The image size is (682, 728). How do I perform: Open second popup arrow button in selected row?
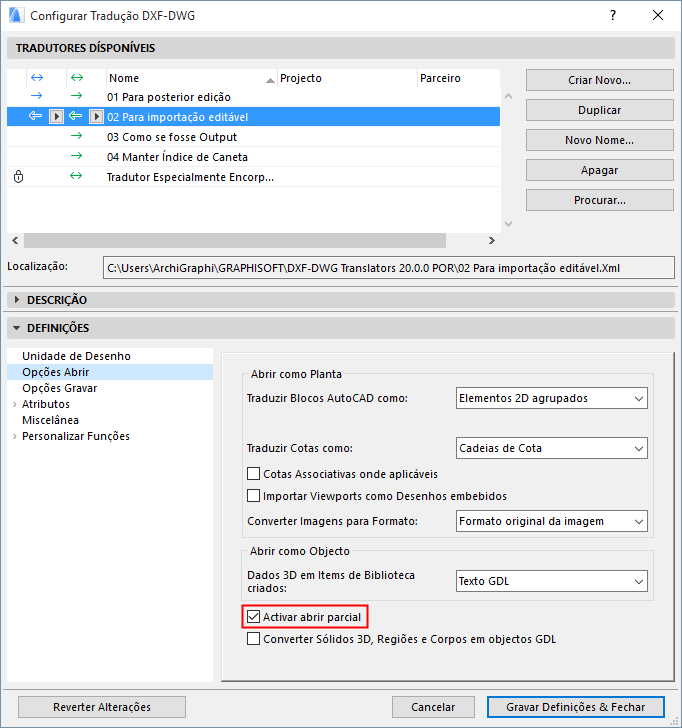pos(96,117)
